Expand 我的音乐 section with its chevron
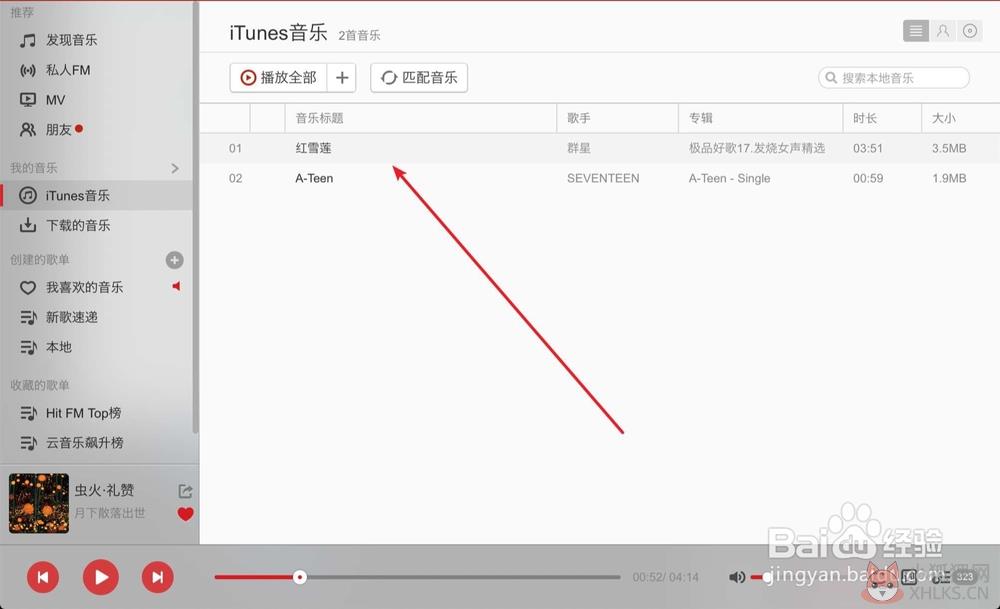The height and width of the screenshot is (609, 1000). [x=175, y=168]
